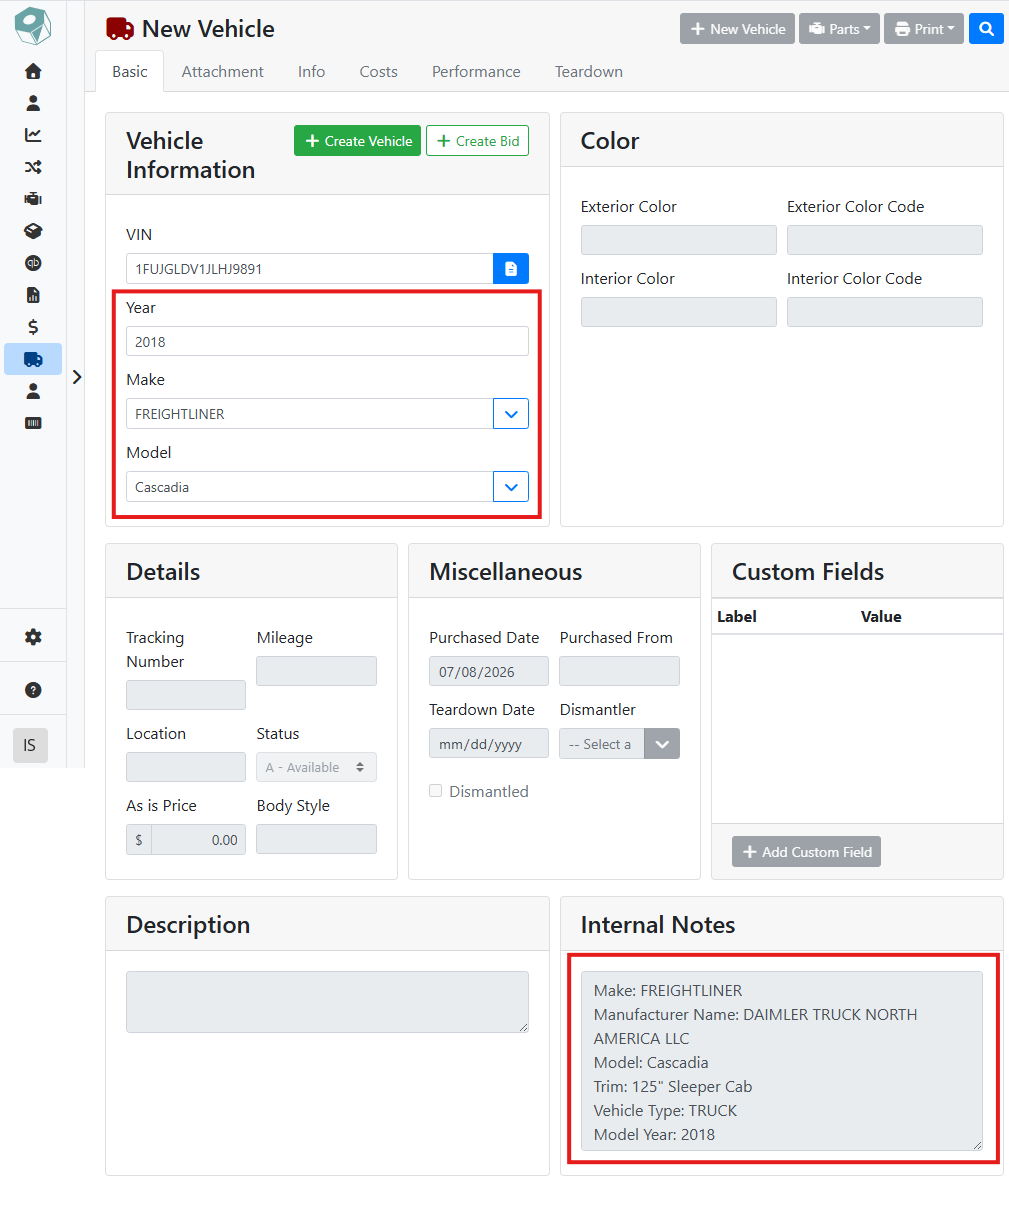Screen dimensions: 1009x1212
Task: Click the Mileage field
Action: tap(316, 671)
